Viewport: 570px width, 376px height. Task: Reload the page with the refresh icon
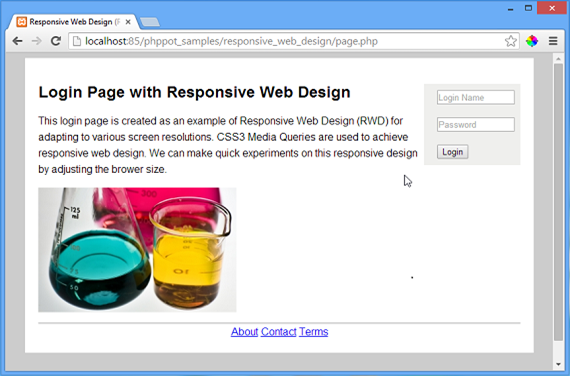click(56, 41)
